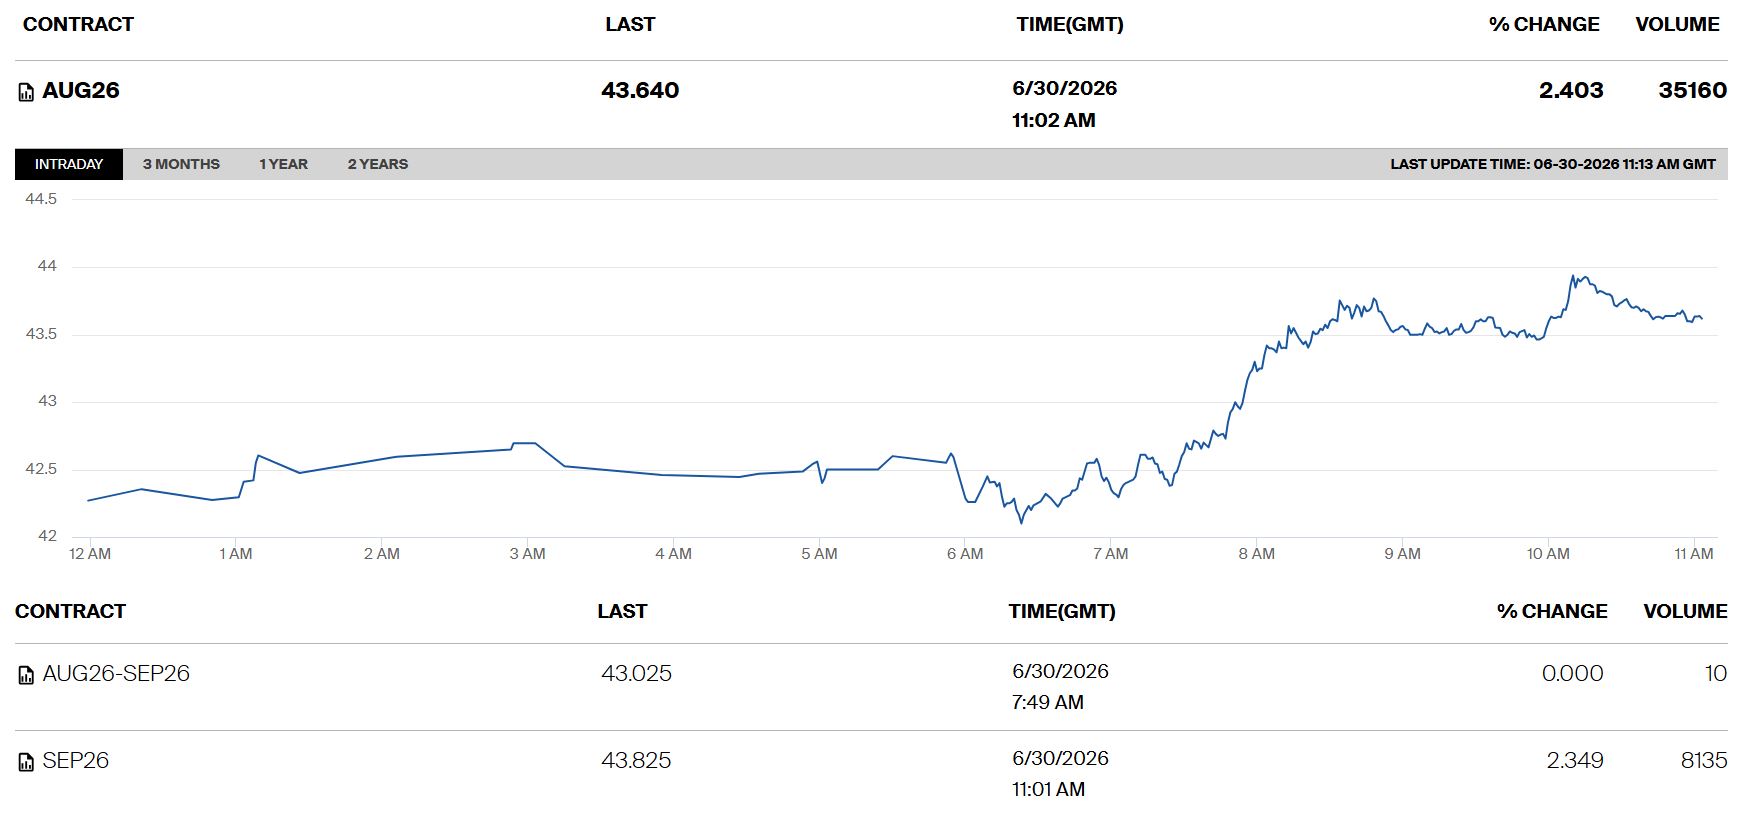Click the chart line peak after 10 AM

pos(1573,277)
